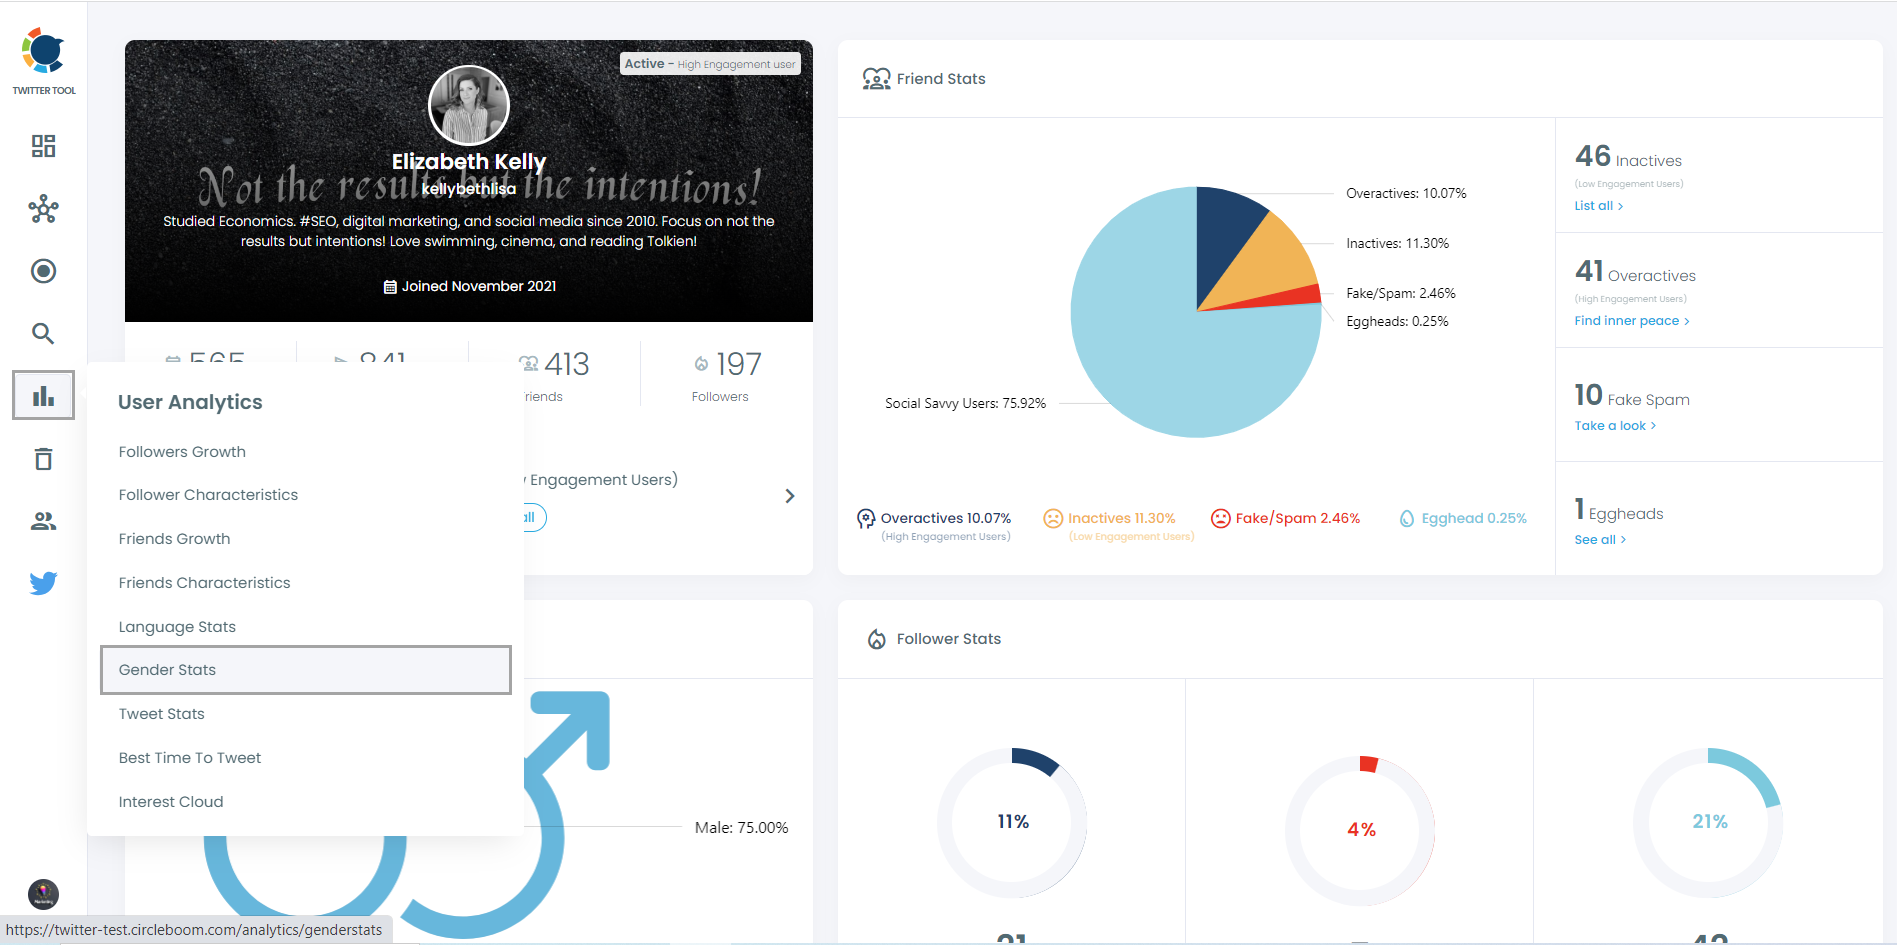The image size is (1897, 945).
Task: Click the Friend Stats header icon
Action: click(877, 78)
